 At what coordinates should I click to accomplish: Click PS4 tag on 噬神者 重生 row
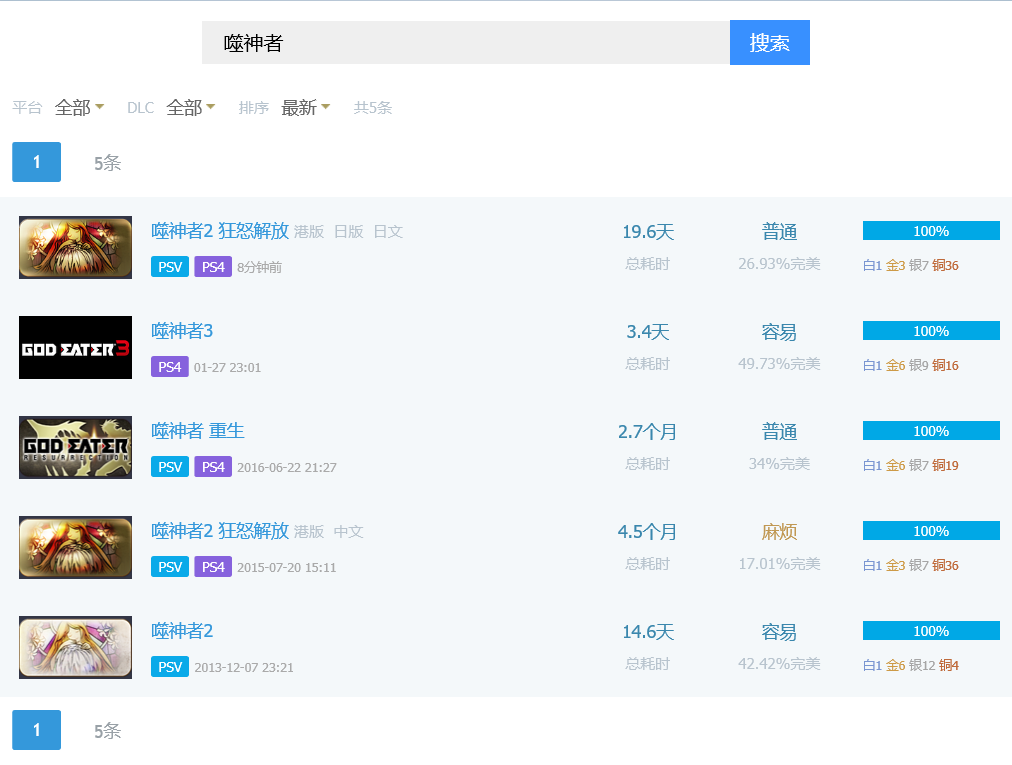tap(213, 467)
